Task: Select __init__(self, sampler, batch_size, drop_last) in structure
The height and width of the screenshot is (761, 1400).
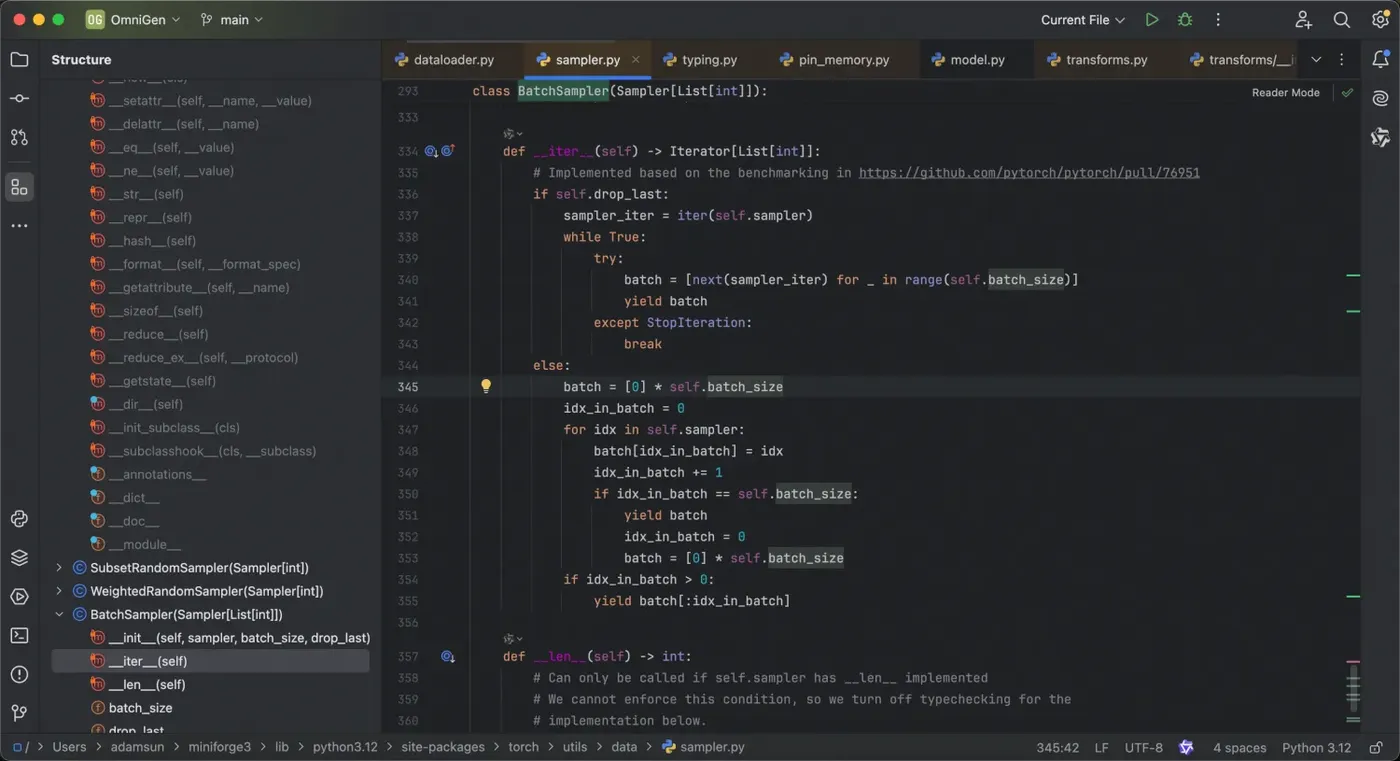Action: coord(210,638)
